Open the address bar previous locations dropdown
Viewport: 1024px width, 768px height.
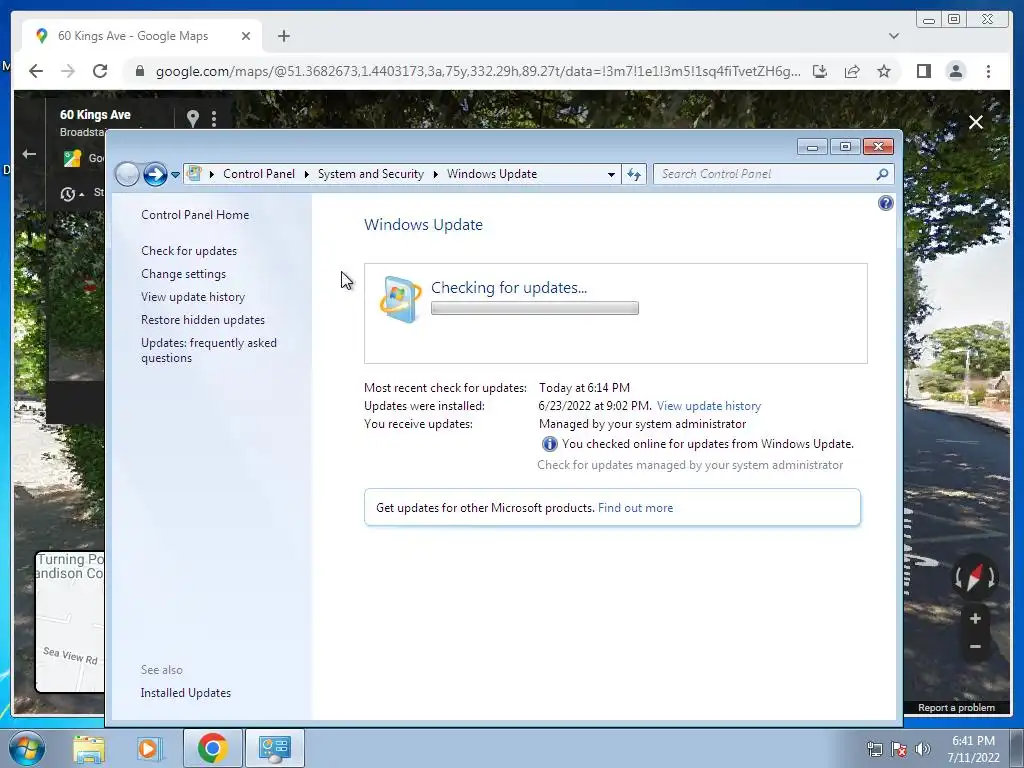(x=611, y=174)
